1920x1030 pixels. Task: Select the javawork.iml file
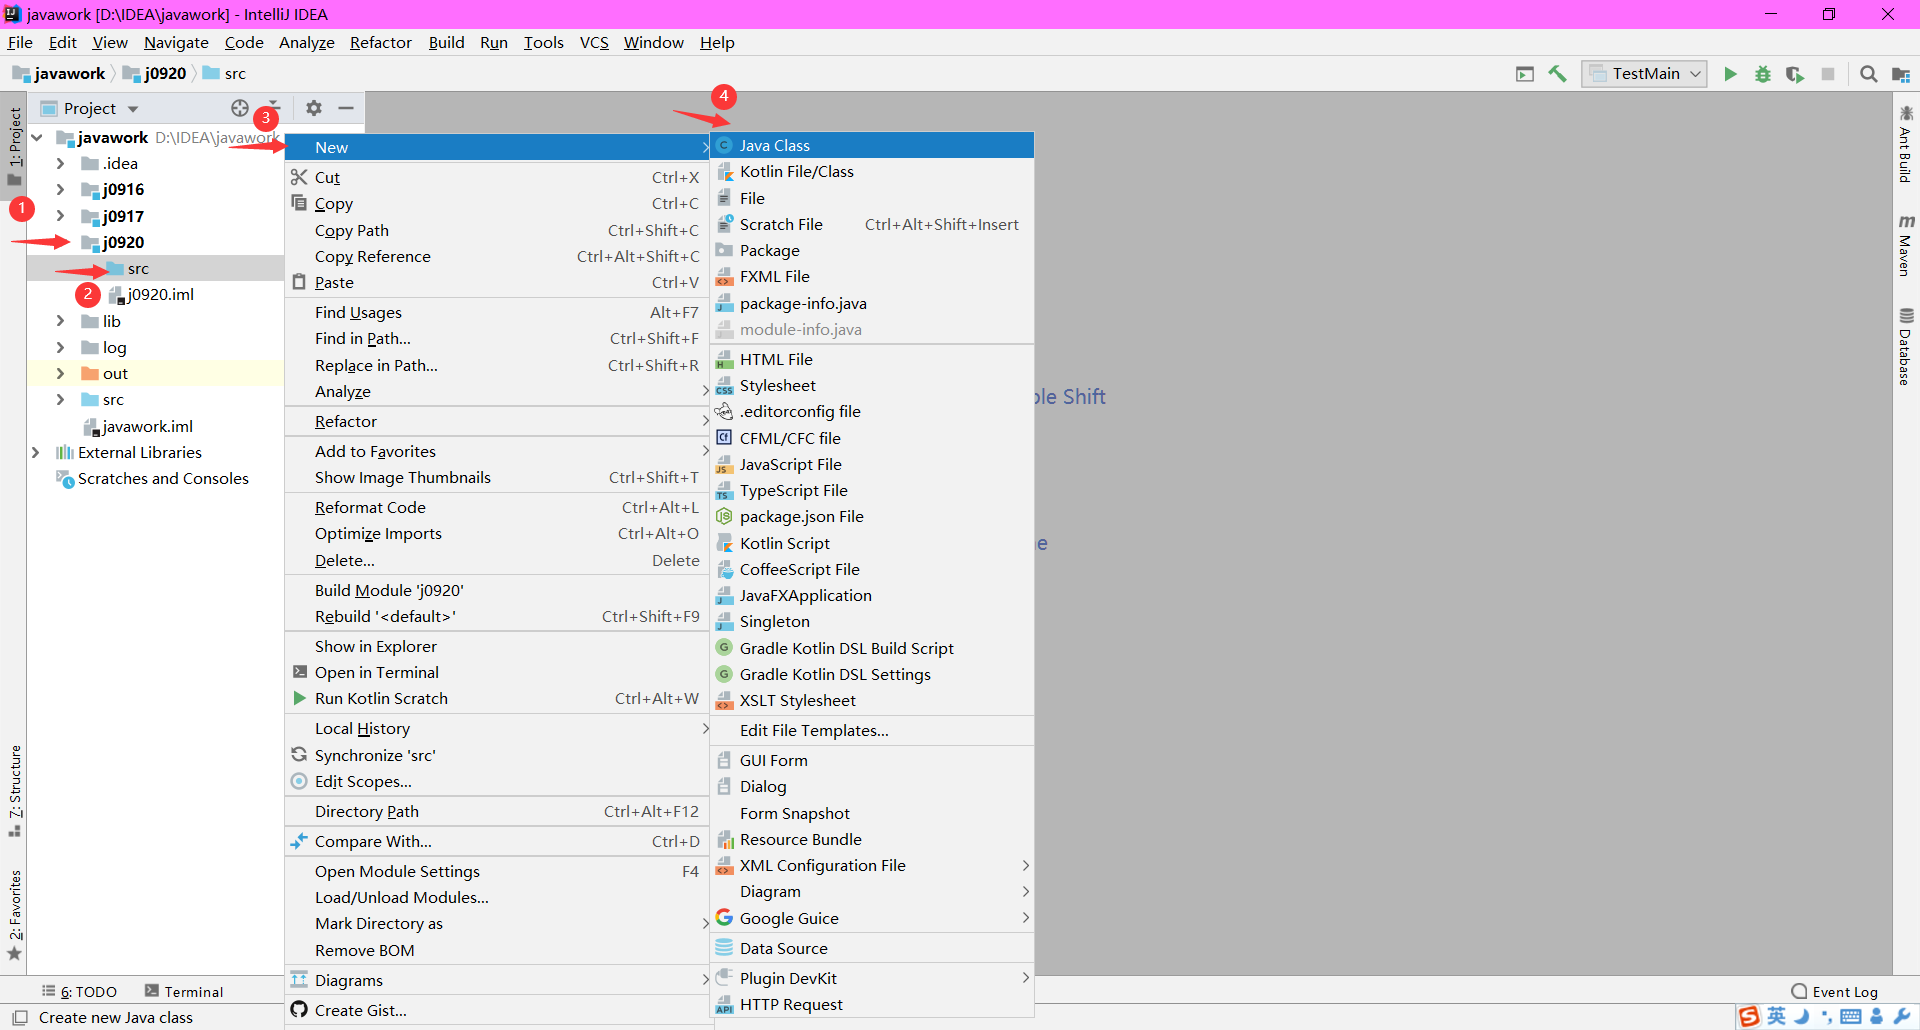[138, 426]
